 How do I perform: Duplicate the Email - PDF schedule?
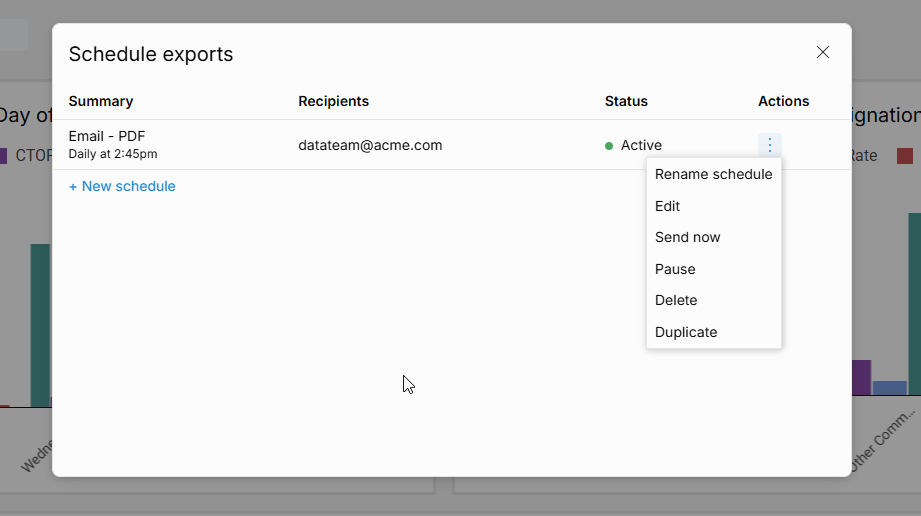point(686,332)
